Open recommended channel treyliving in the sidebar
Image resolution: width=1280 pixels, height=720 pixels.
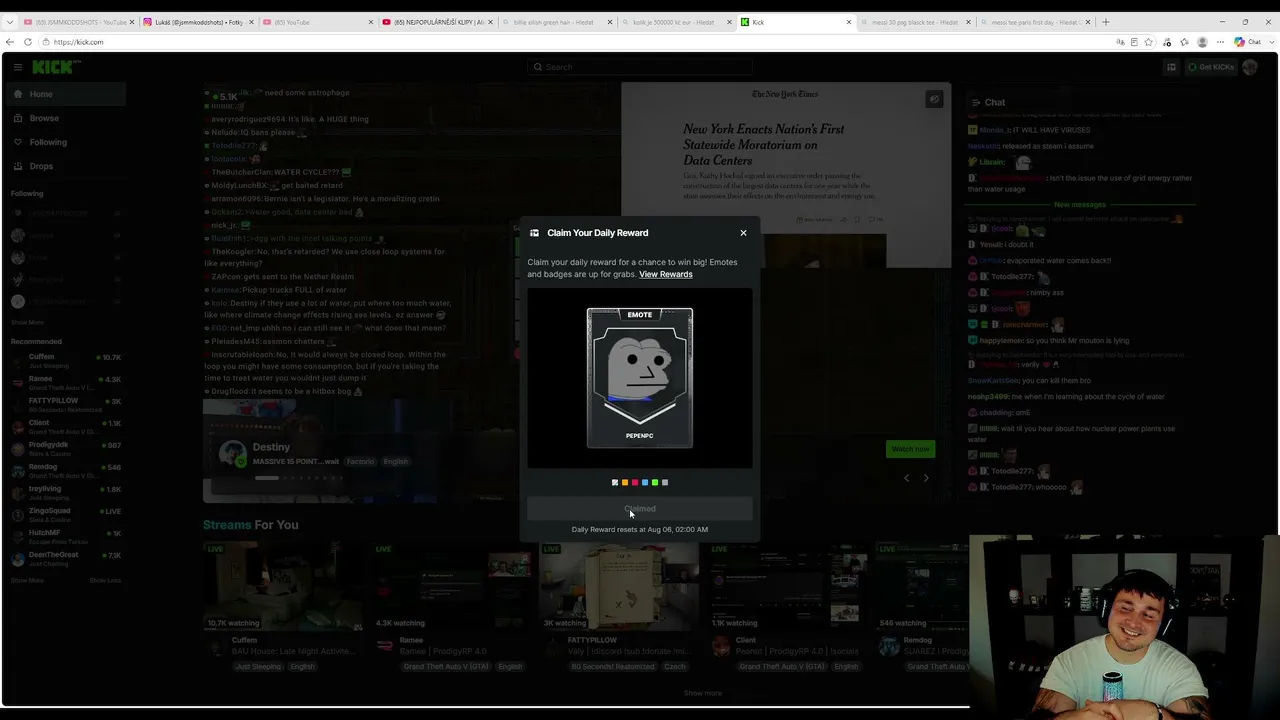pyautogui.click(x=65, y=493)
